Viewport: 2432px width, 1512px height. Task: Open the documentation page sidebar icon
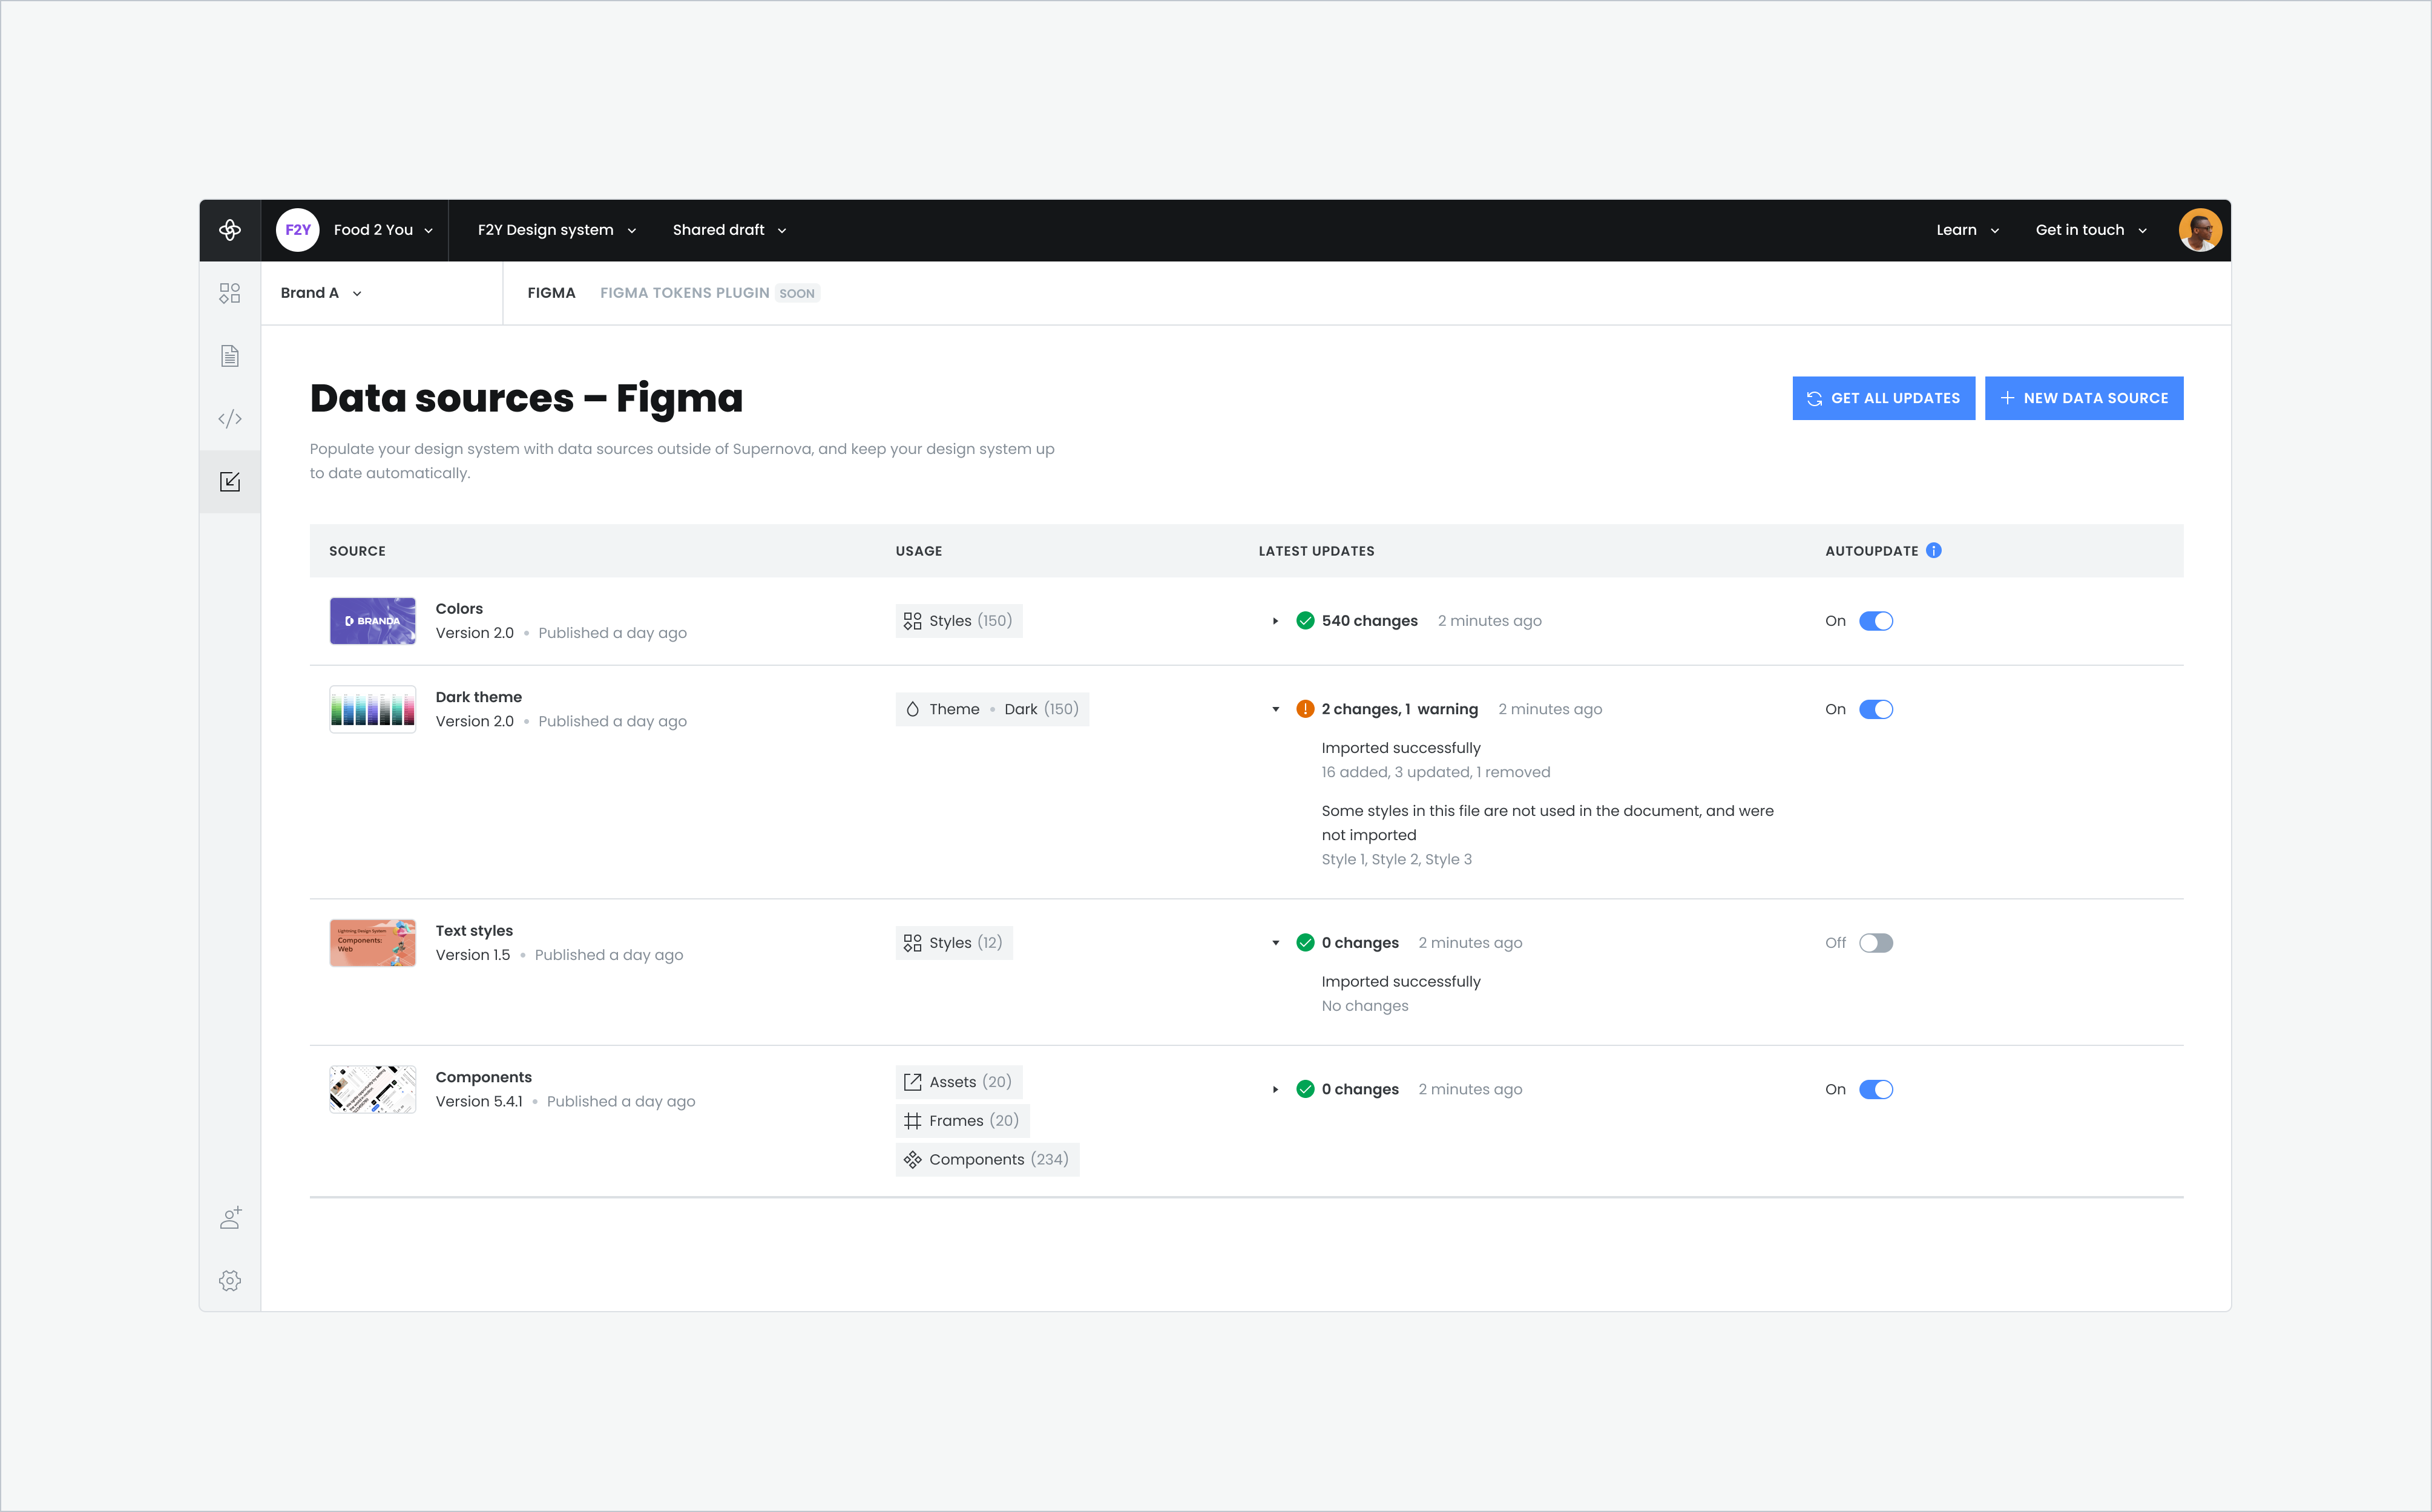click(230, 356)
